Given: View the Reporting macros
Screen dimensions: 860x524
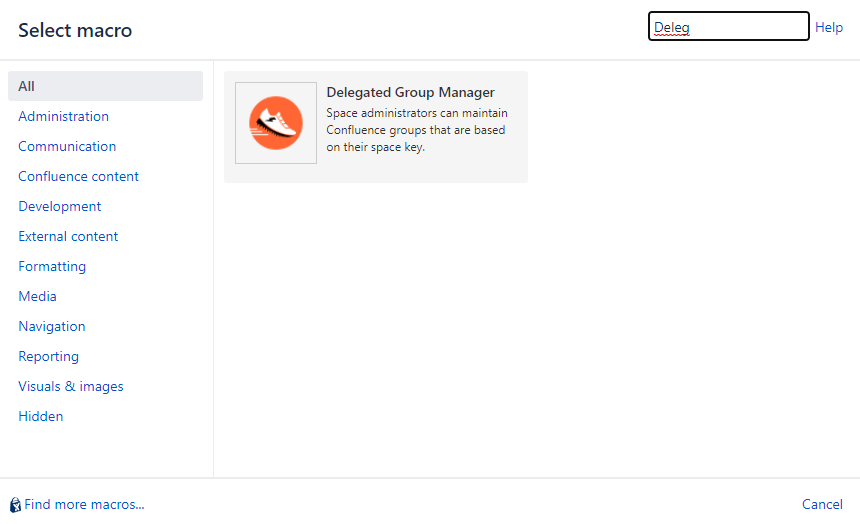Looking at the screenshot, I should click(x=48, y=357).
